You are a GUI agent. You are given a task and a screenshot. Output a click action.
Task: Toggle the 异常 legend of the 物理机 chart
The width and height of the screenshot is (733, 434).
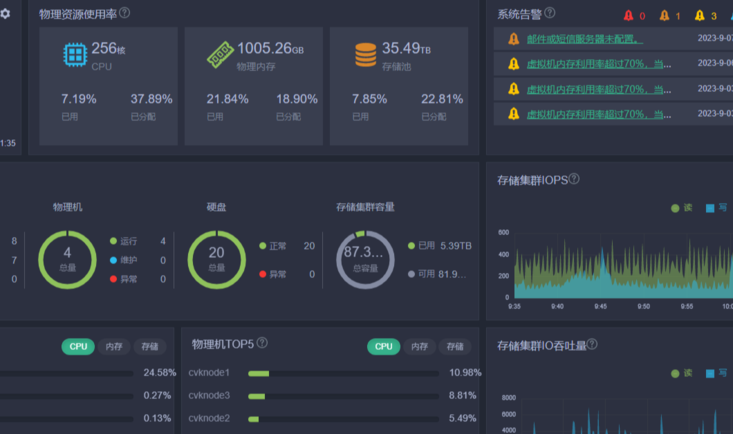point(123,279)
